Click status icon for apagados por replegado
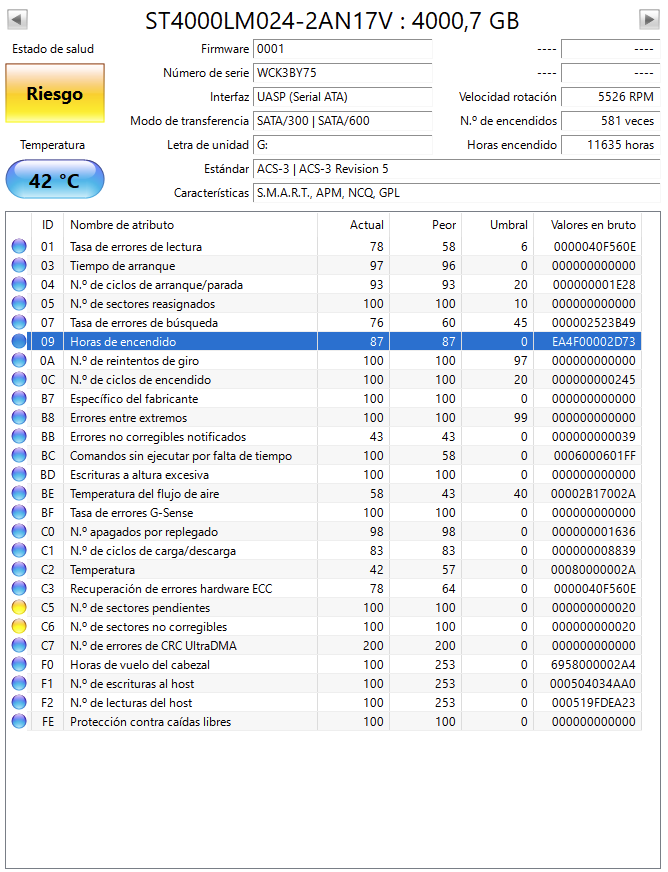 19,532
